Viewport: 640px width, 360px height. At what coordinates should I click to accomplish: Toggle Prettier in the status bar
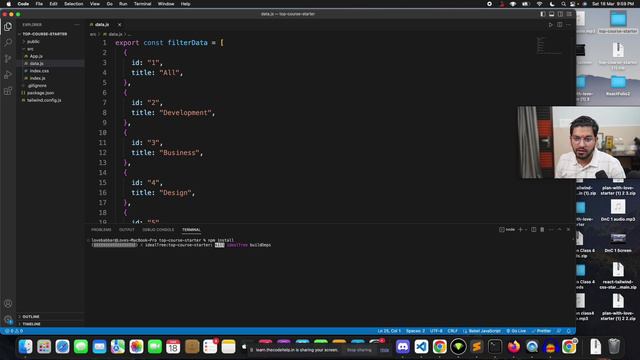(x=541, y=331)
